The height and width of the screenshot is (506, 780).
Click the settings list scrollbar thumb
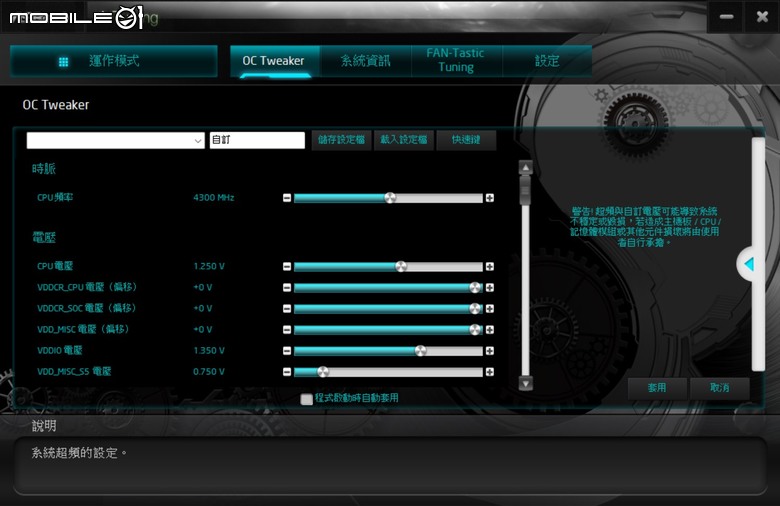(525, 191)
